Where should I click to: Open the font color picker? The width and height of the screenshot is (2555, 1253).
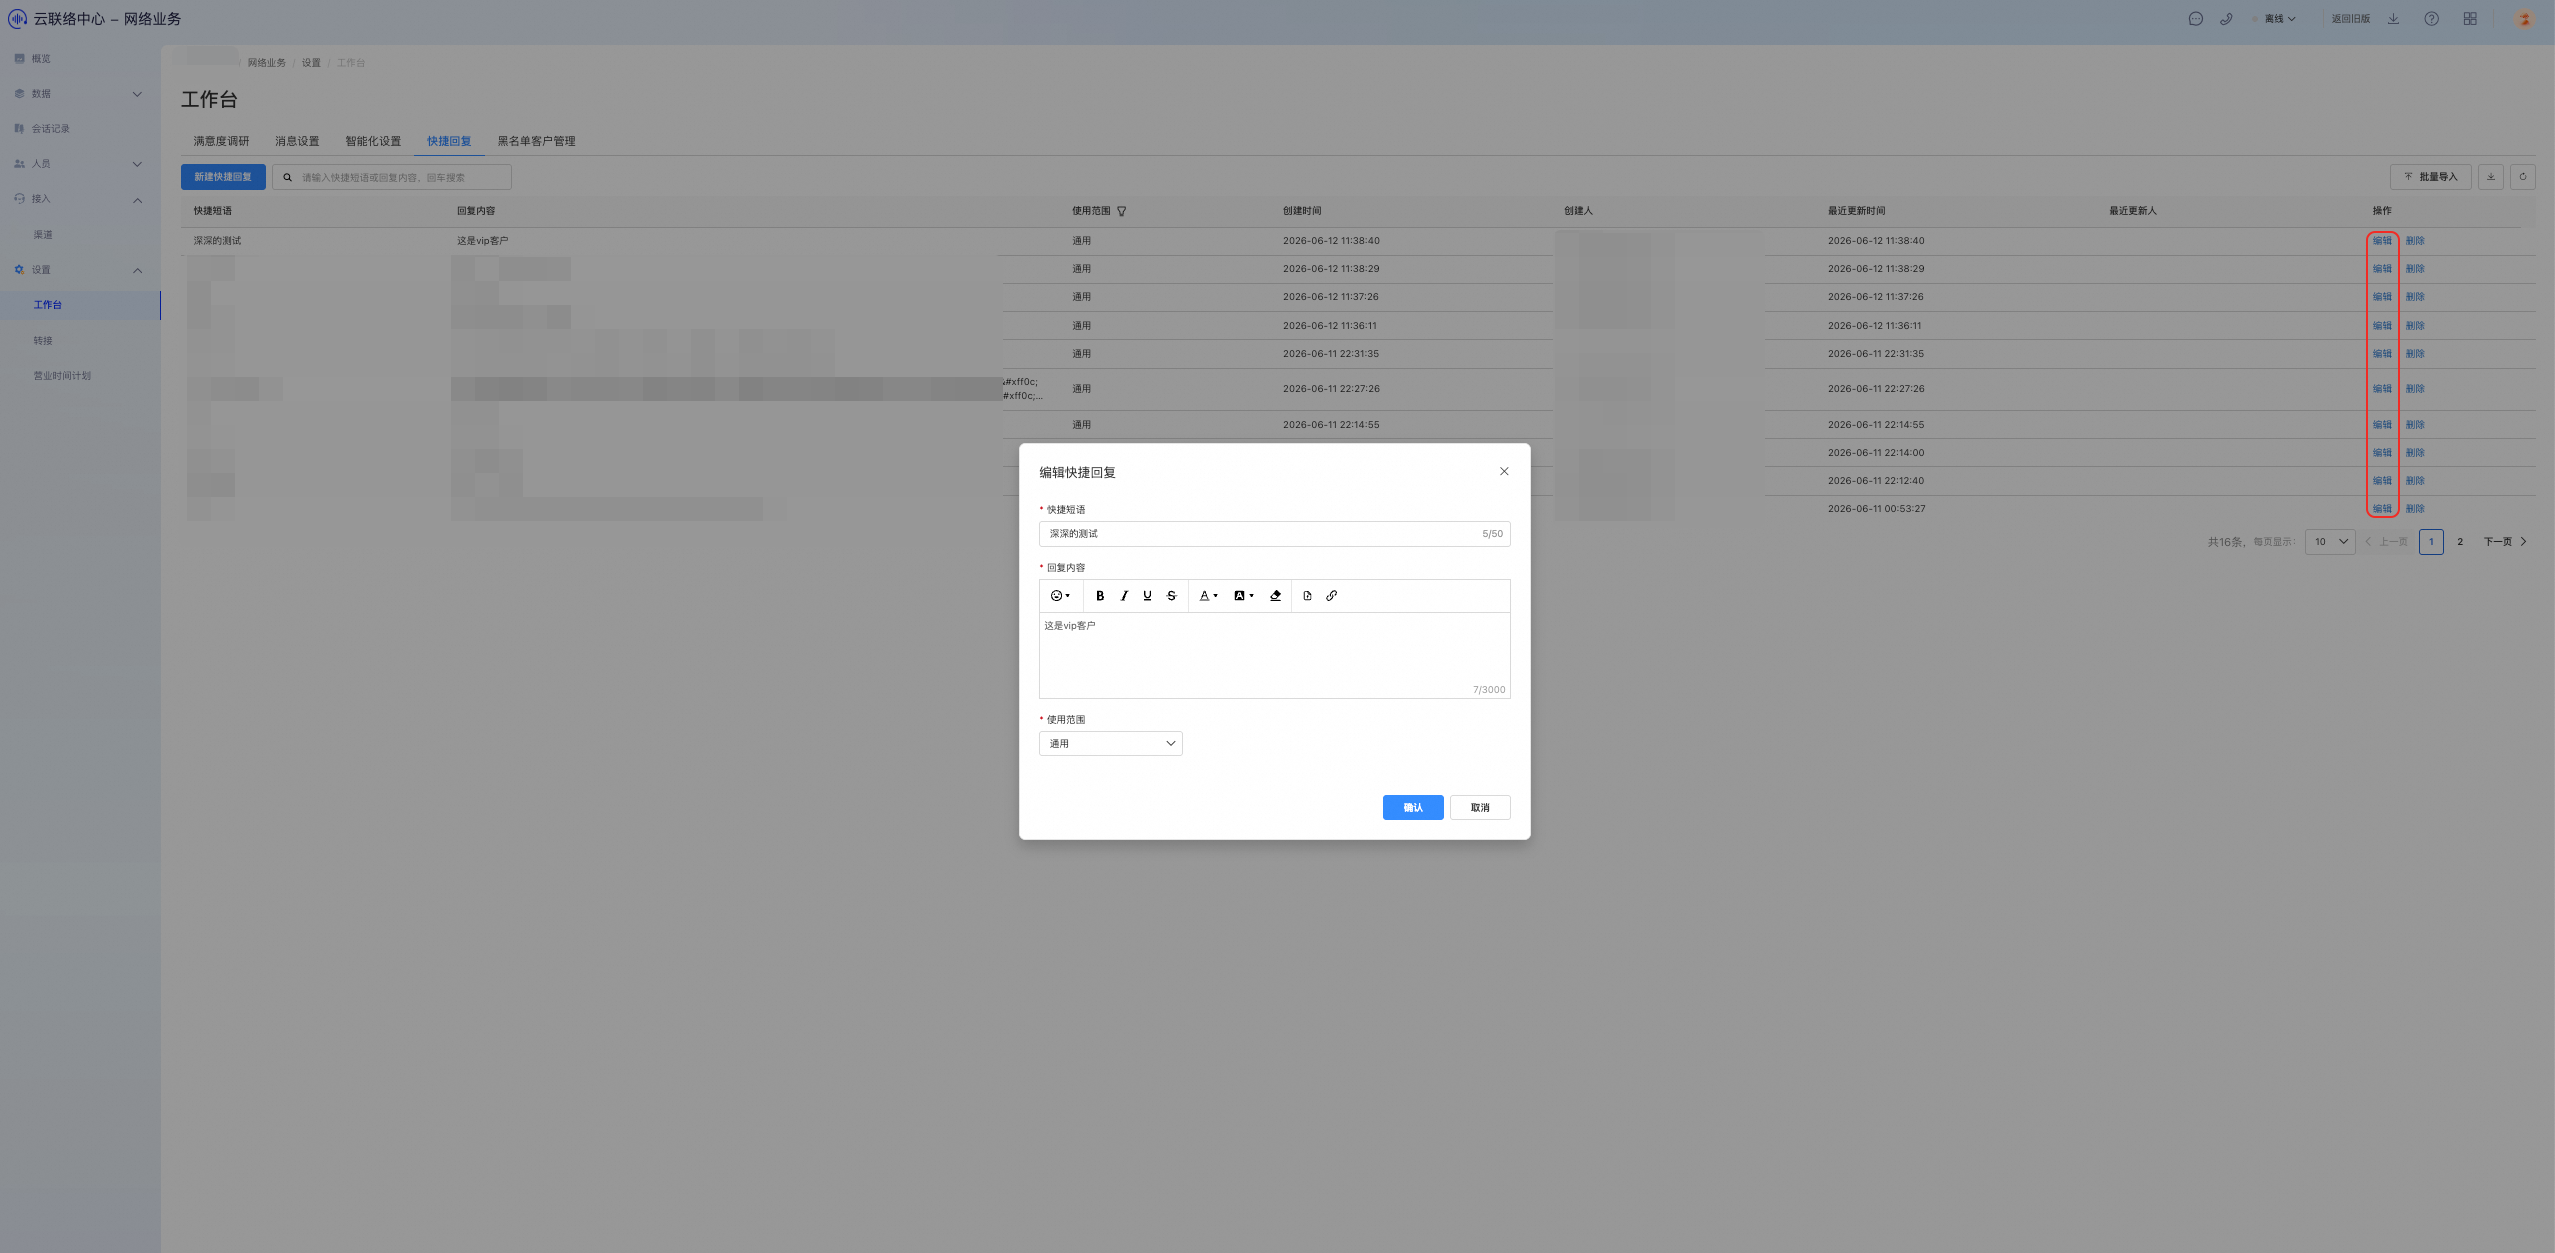click(1208, 596)
